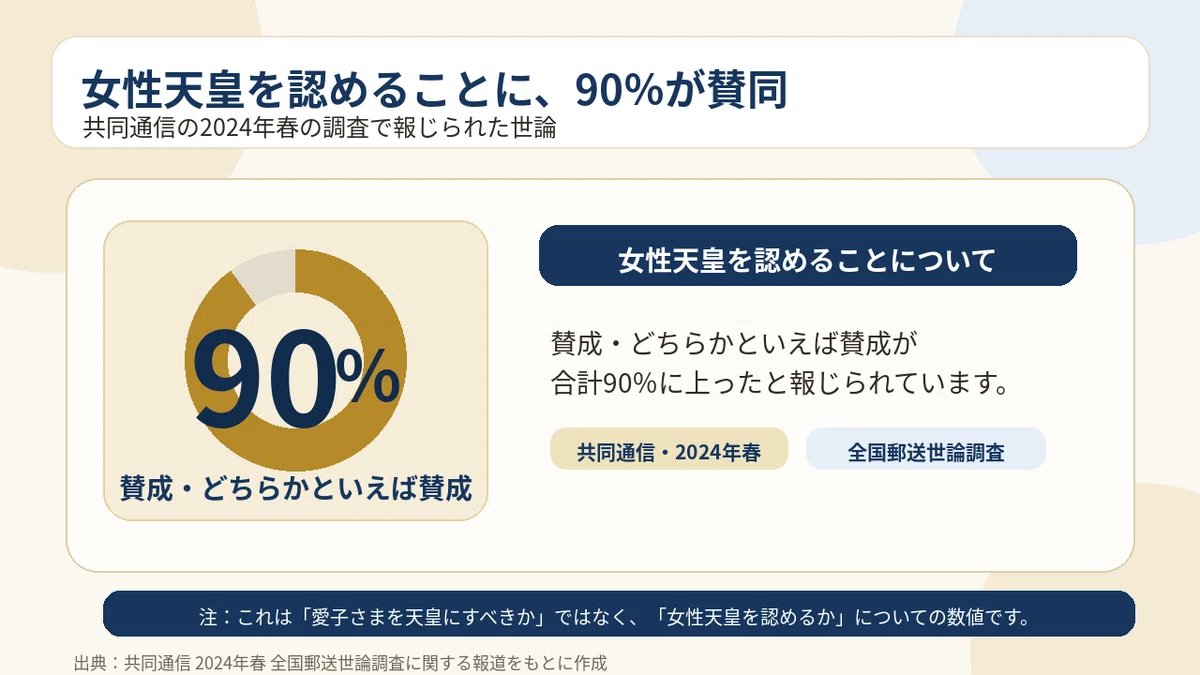Select the text line 賛成・どちらかといえば賛成が

pos(733,342)
